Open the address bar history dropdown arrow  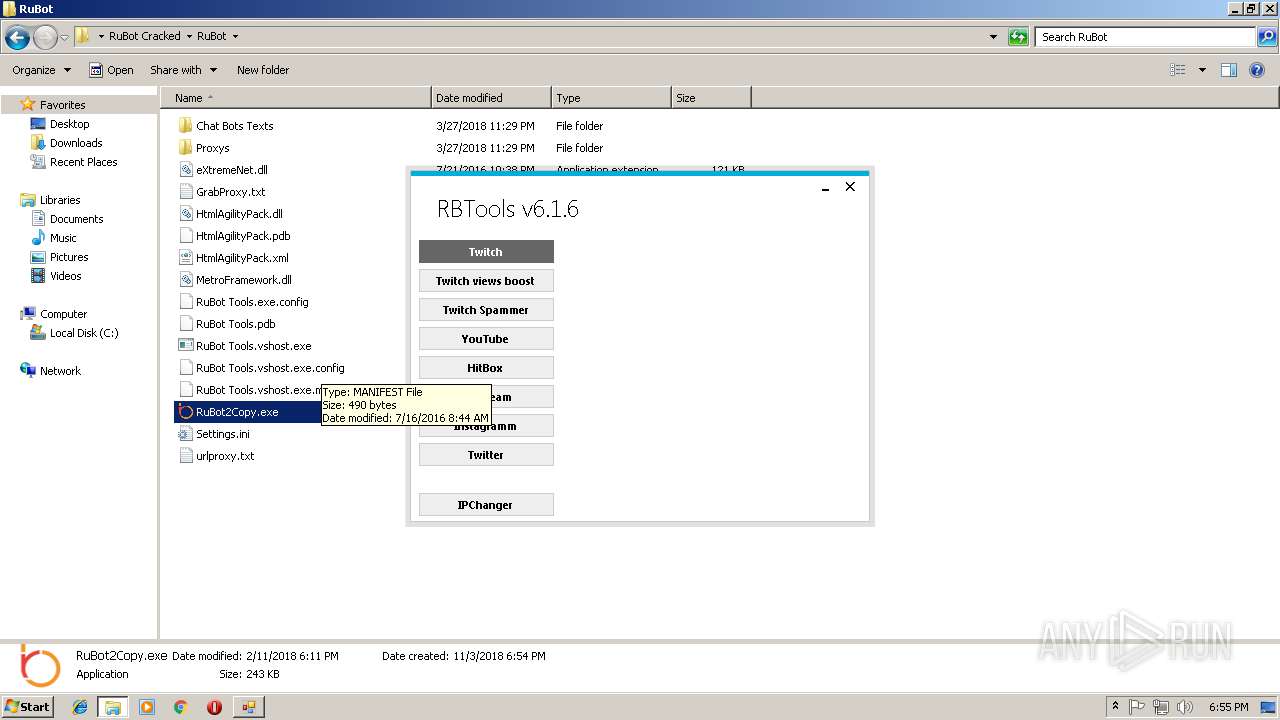[x=993, y=37]
